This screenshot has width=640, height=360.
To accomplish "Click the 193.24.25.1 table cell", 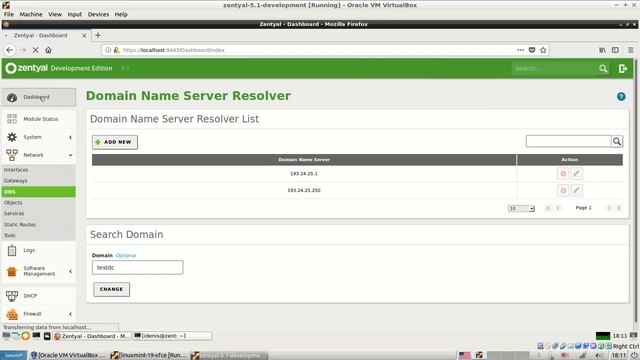I will (304, 173).
